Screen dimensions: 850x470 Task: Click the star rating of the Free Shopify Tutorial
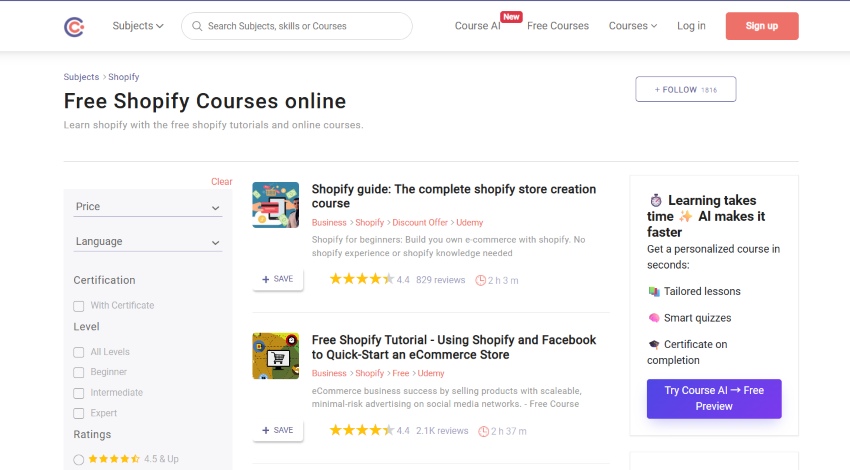pyautogui.click(x=362, y=430)
